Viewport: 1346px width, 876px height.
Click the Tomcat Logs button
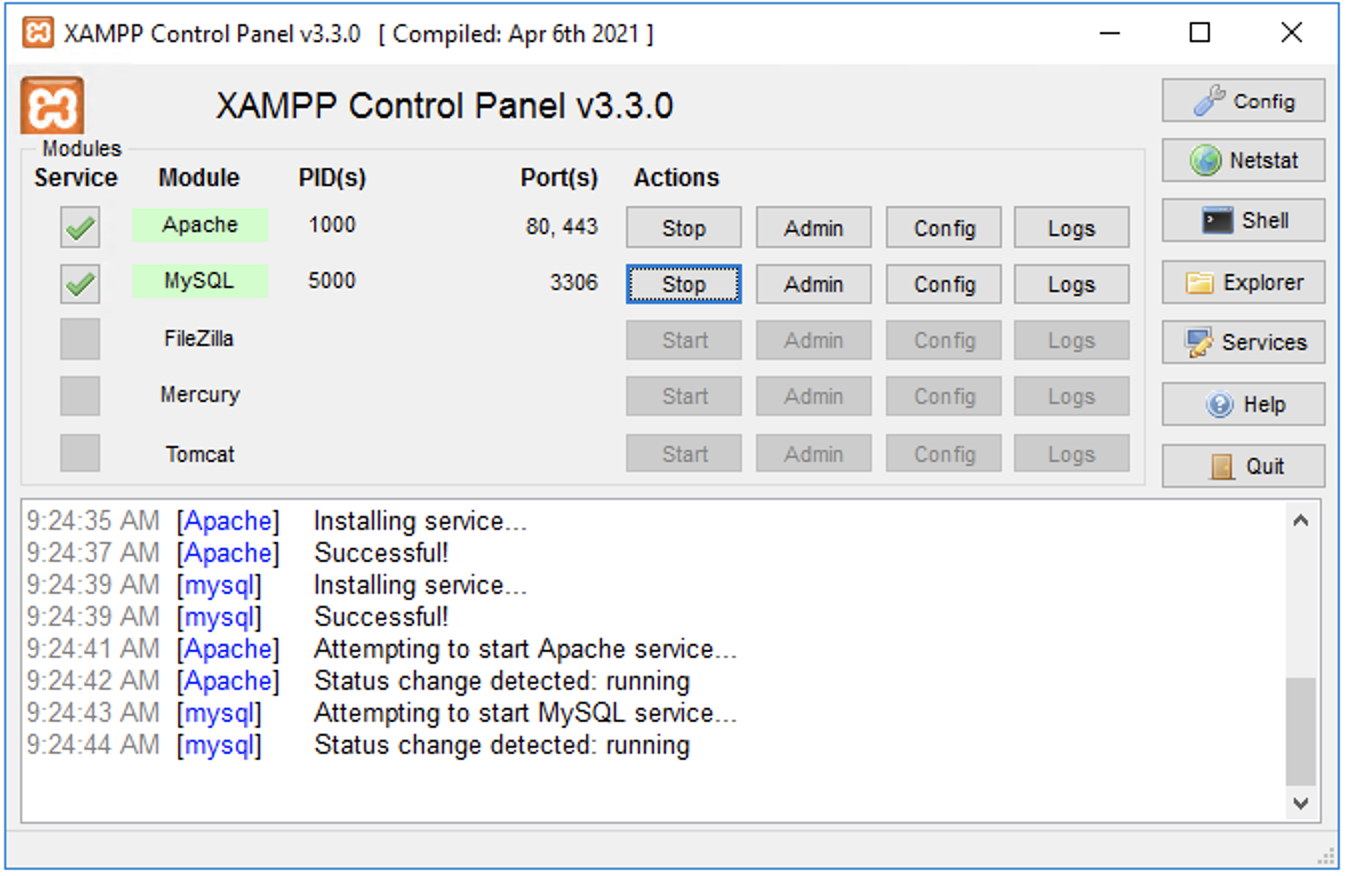(x=1071, y=453)
